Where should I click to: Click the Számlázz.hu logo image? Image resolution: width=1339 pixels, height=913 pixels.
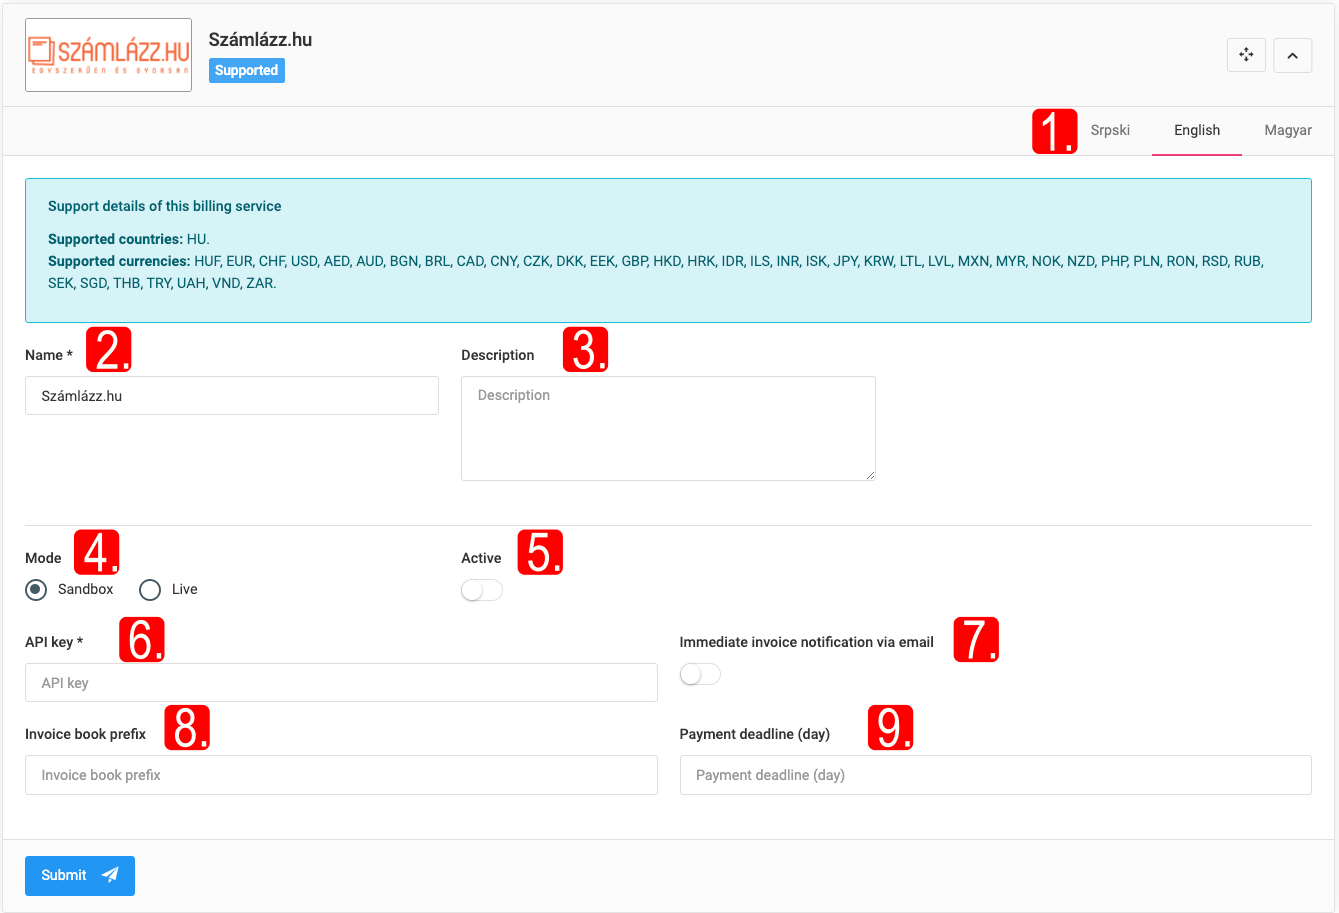coord(108,55)
